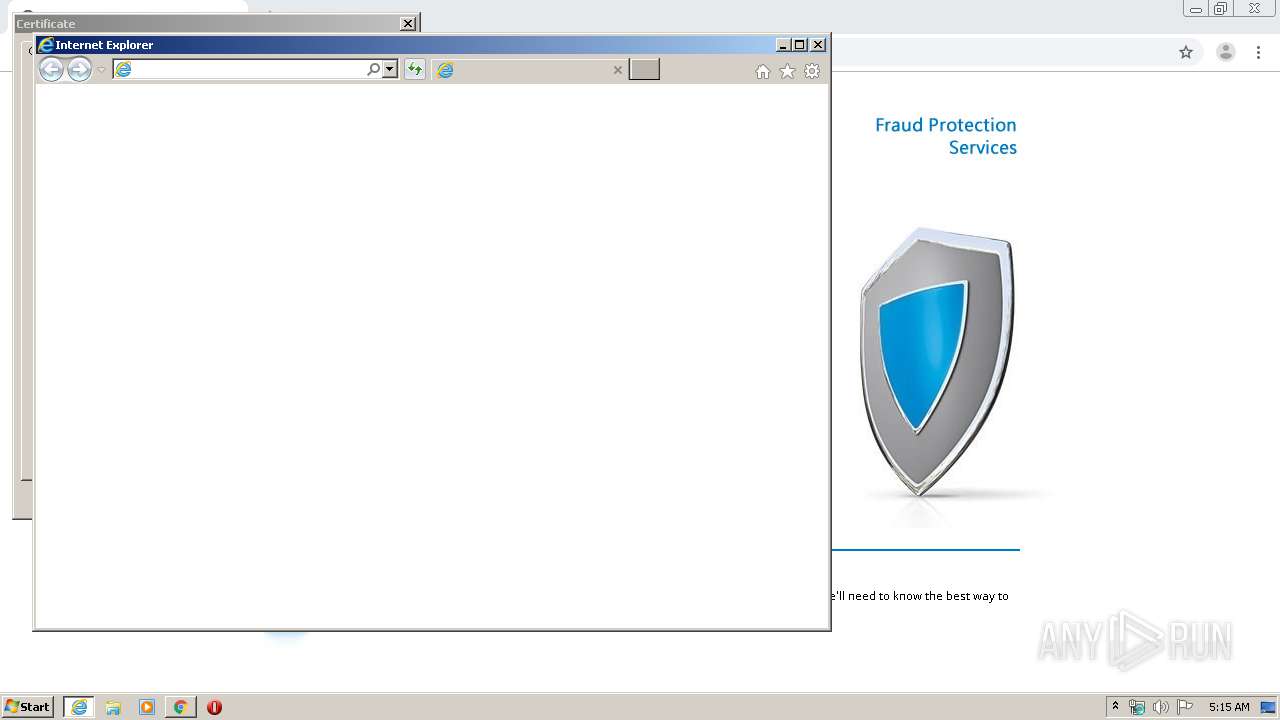Click the Internet Explorer address bar
This screenshot has height=720, width=1280.
(x=240, y=69)
